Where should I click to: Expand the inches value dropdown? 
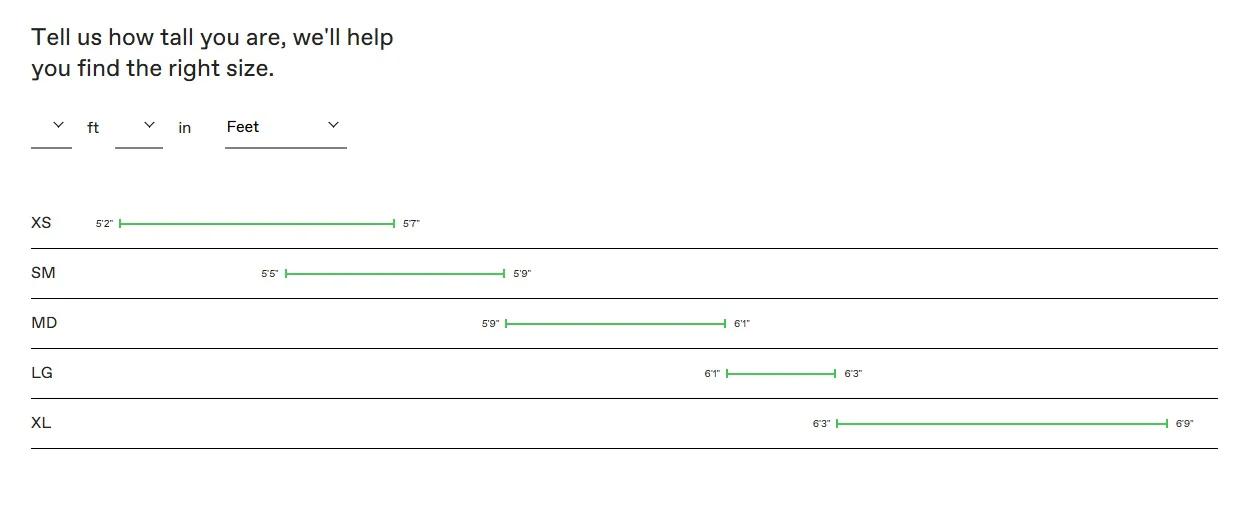pyautogui.click(x=139, y=127)
